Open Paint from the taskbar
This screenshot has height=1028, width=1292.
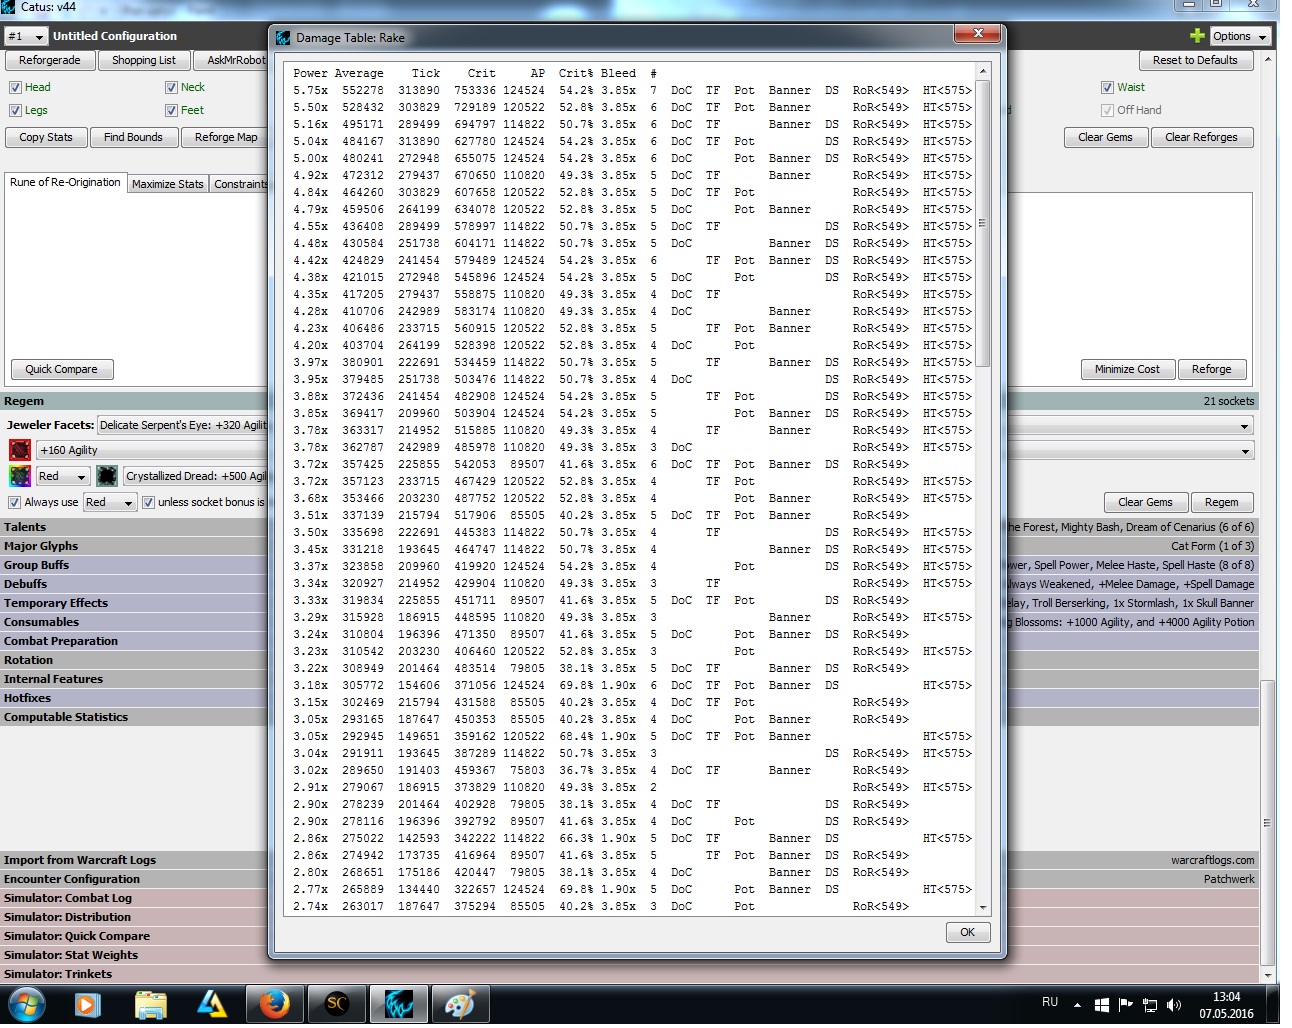point(459,1004)
